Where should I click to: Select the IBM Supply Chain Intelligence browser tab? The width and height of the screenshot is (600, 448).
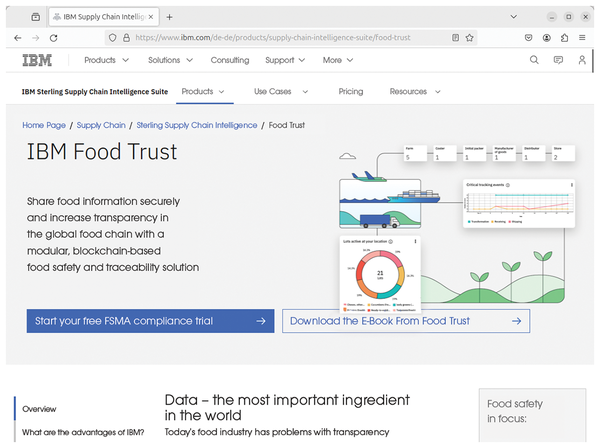(103, 17)
